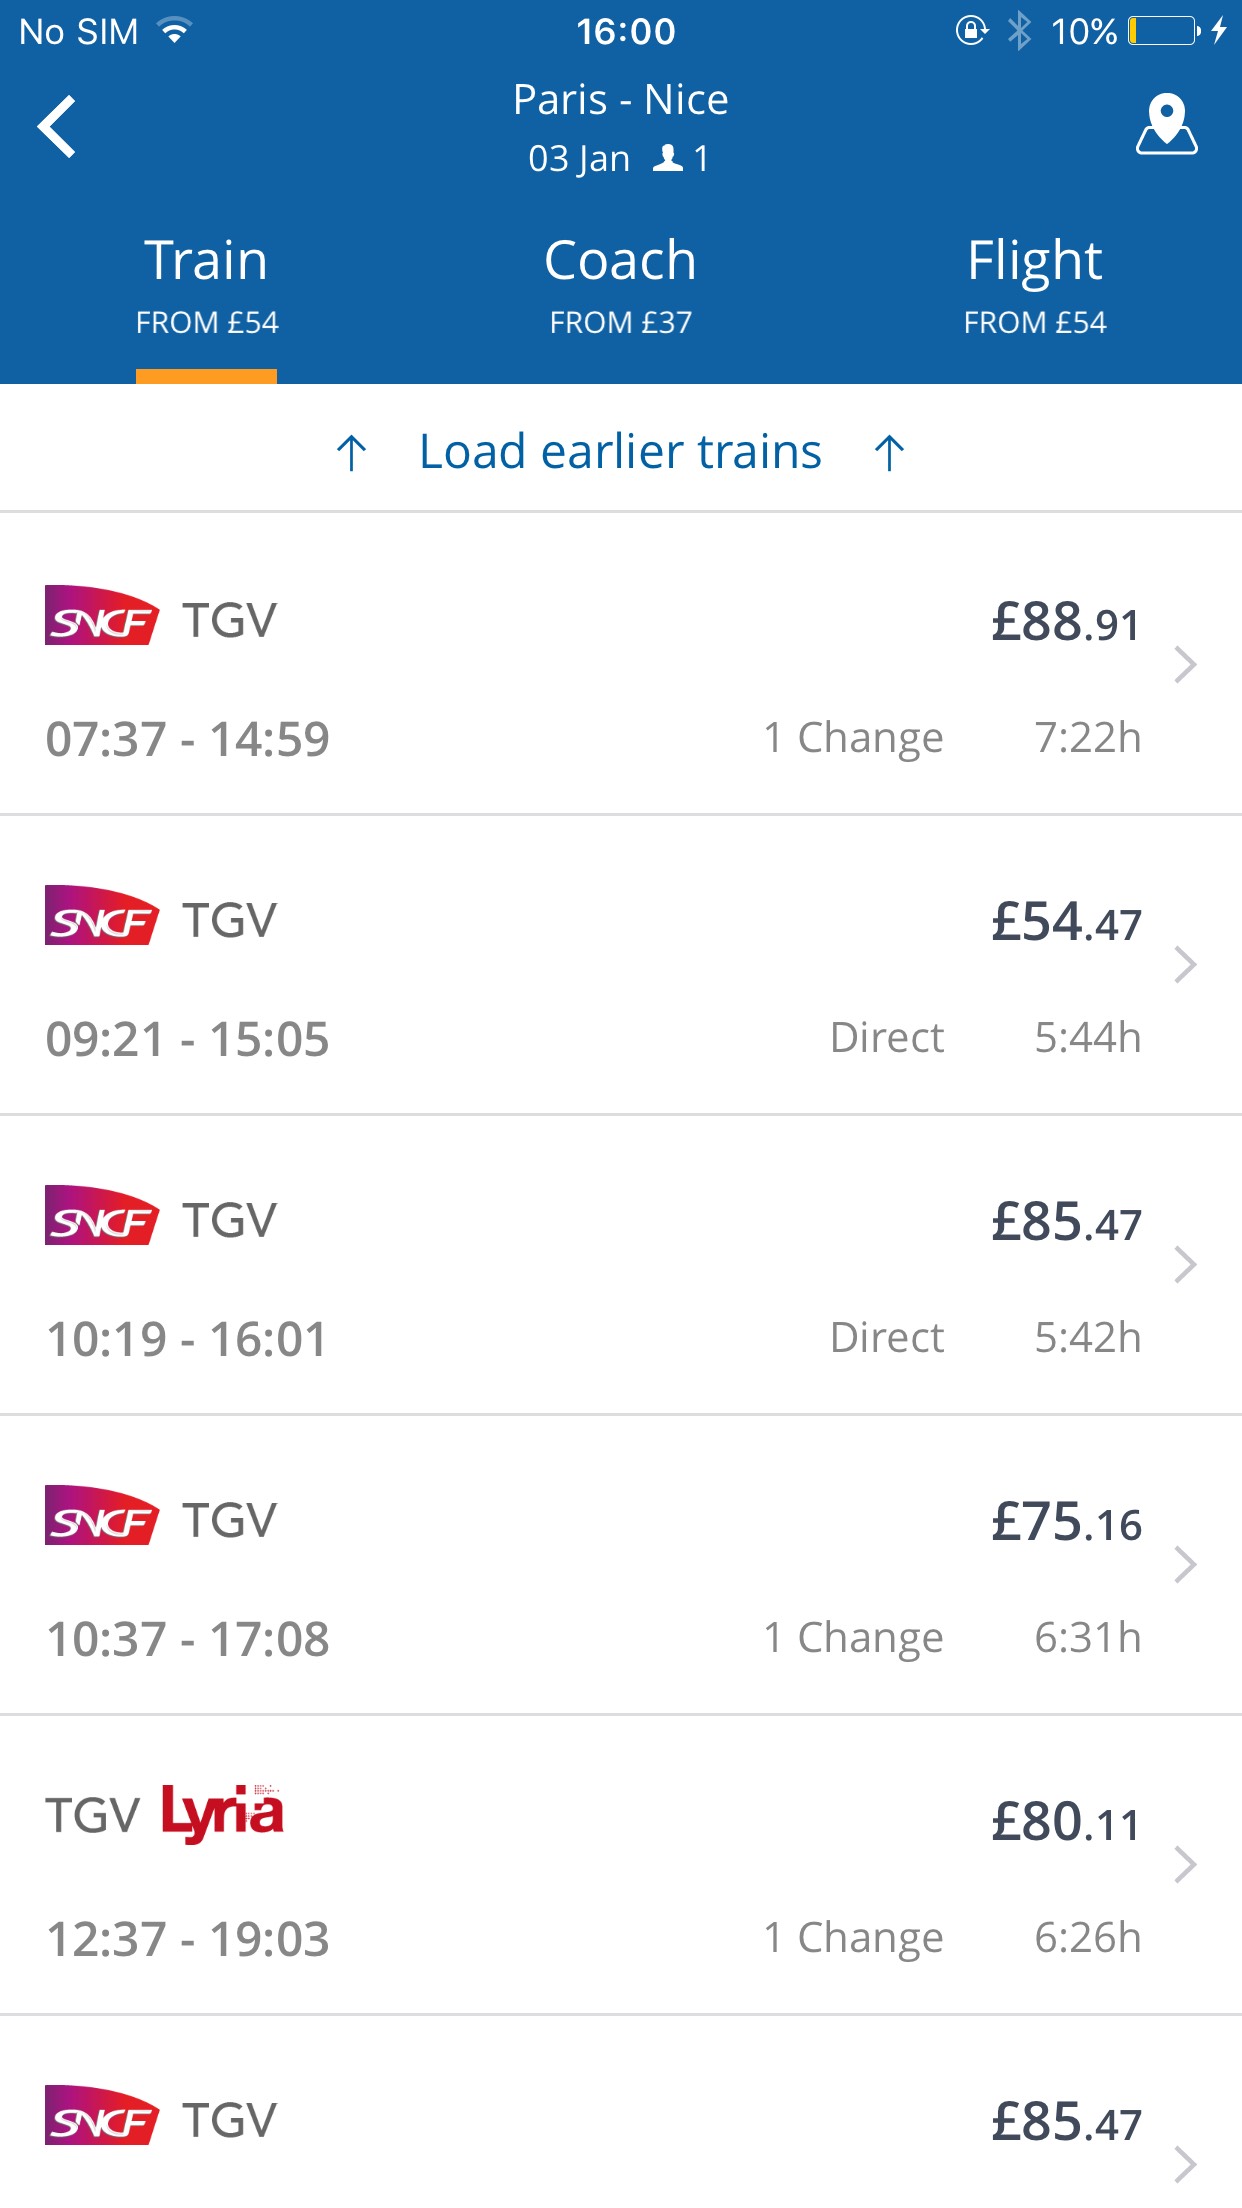The height and width of the screenshot is (2208, 1242).
Task: Choose the 12:37 - 19:03 departure
Action: [621, 1864]
